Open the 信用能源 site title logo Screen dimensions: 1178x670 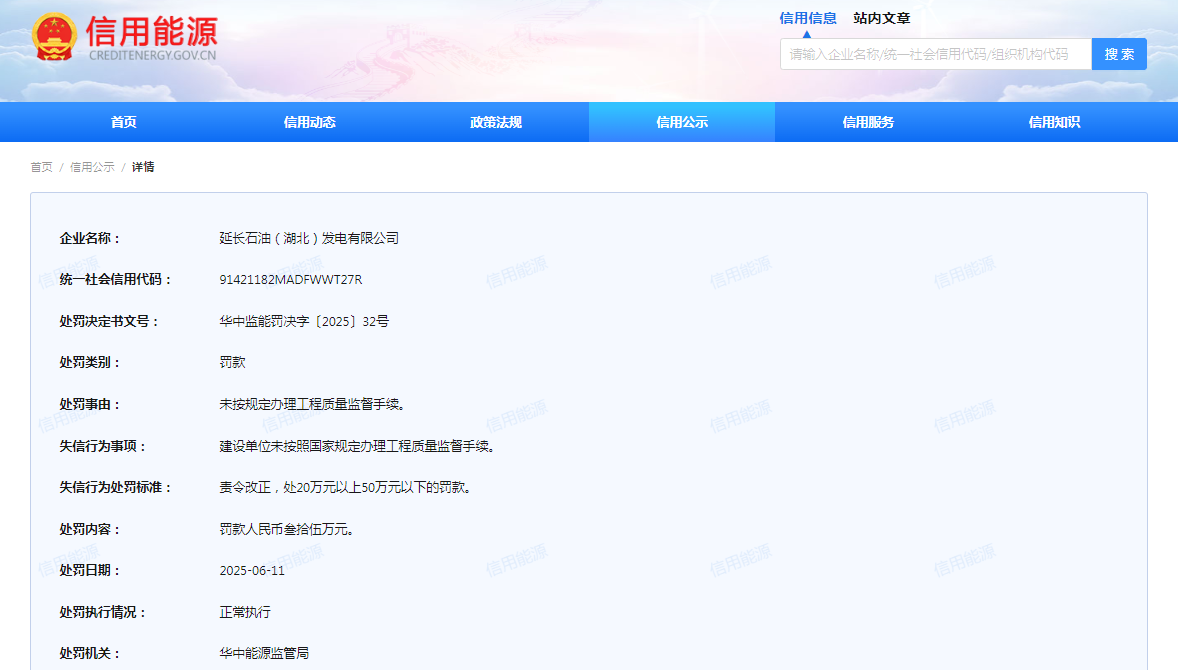(152, 37)
